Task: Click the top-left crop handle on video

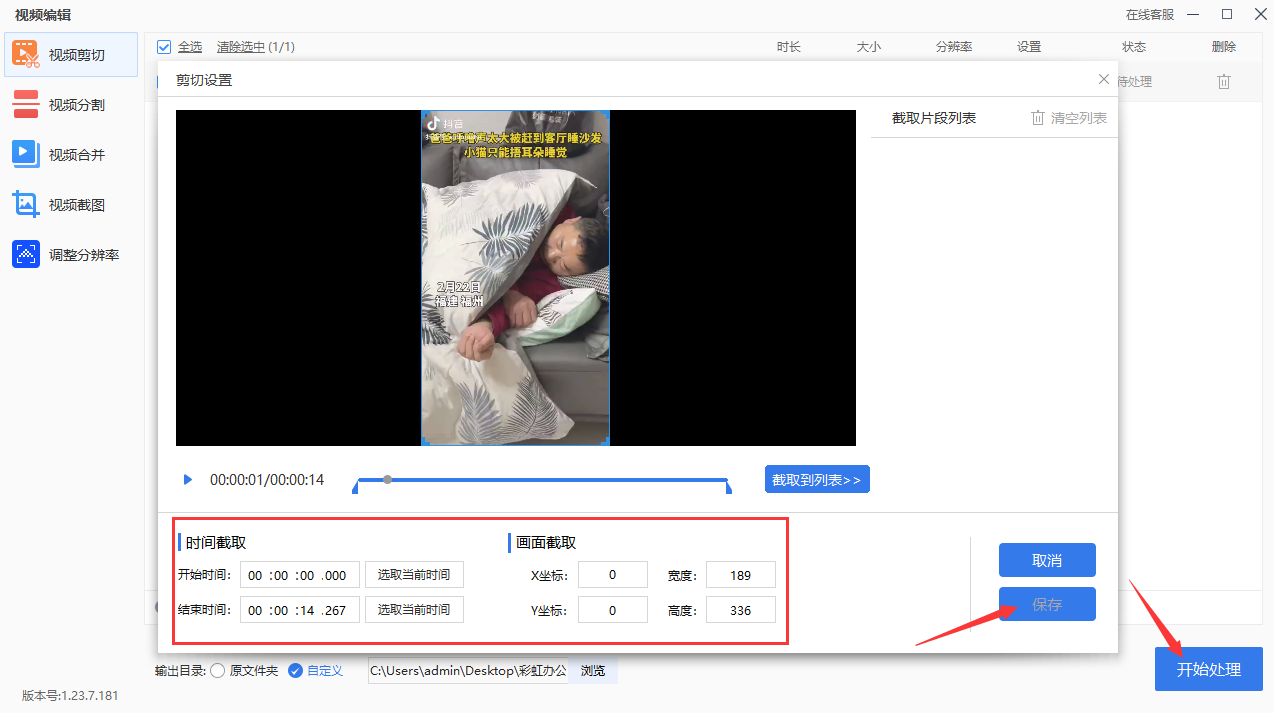Action: click(424, 113)
